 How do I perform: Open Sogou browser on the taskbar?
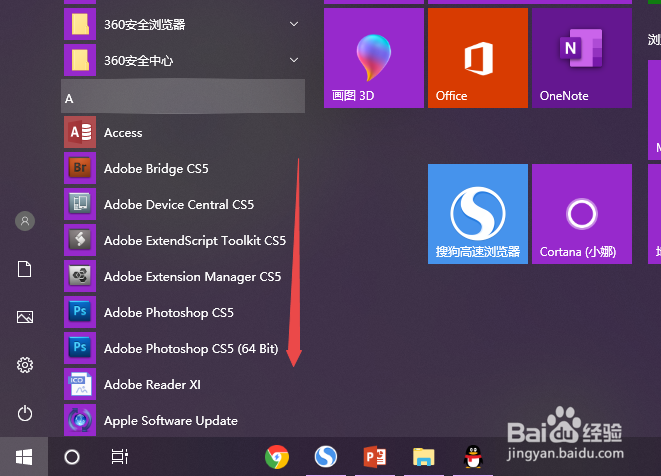326,457
